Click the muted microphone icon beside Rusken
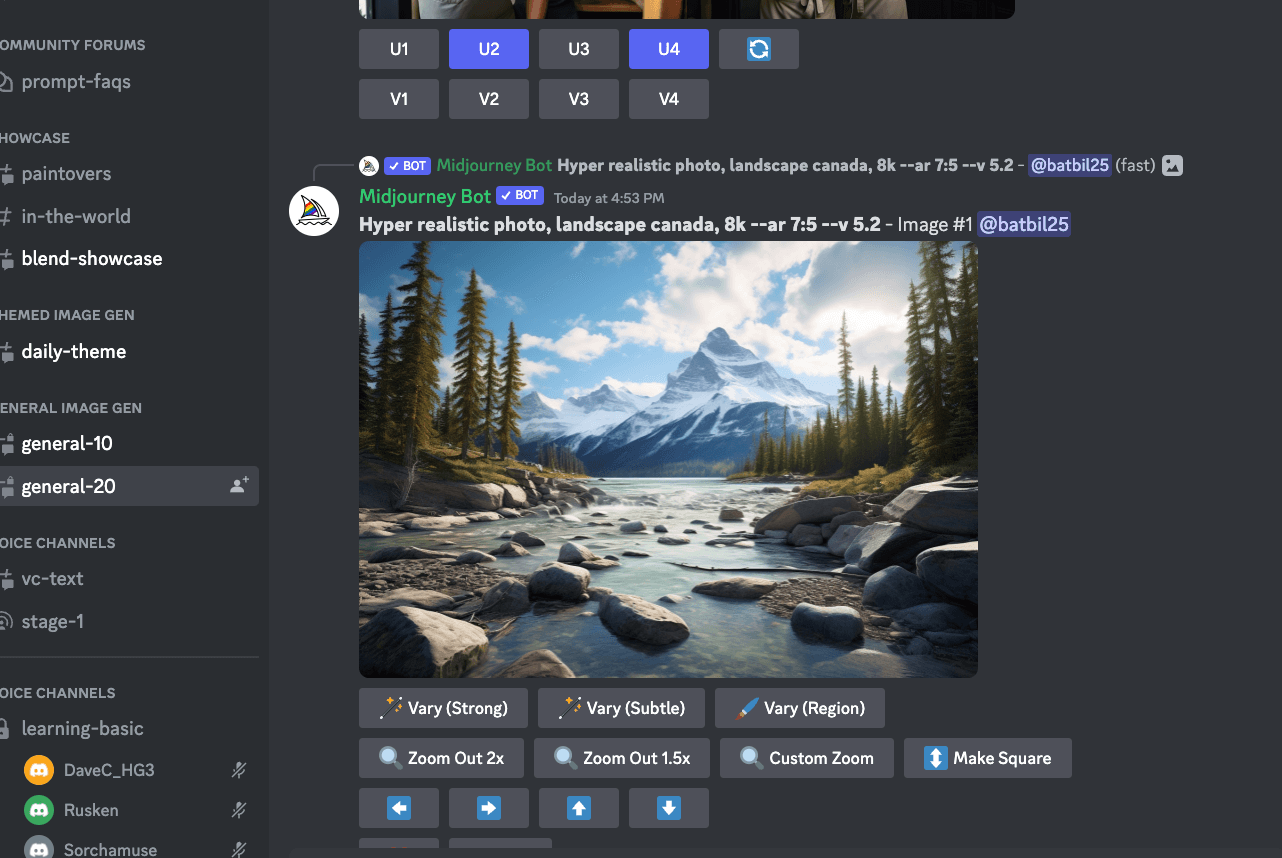Image resolution: width=1282 pixels, height=858 pixels. (x=239, y=810)
